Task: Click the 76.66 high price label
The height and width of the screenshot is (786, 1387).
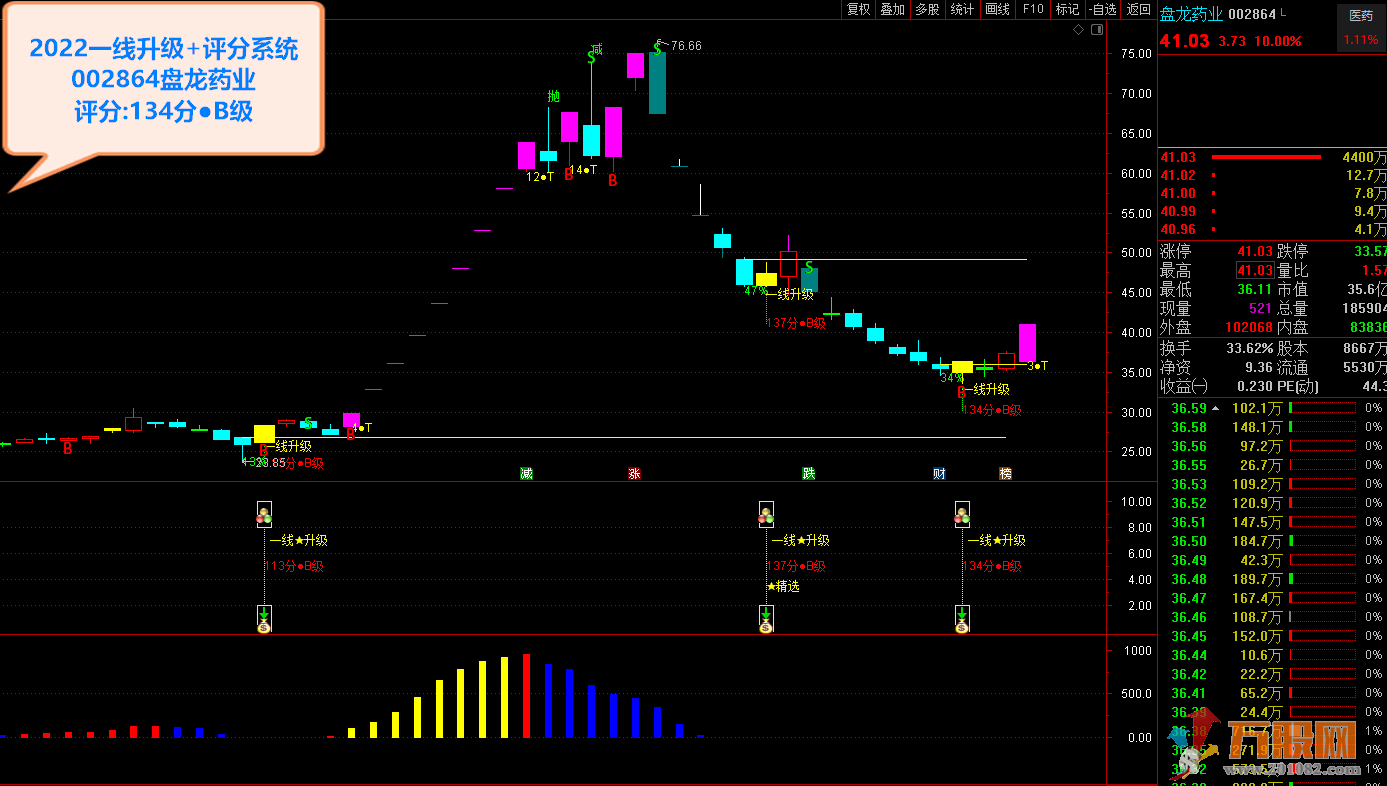Action: [x=686, y=46]
